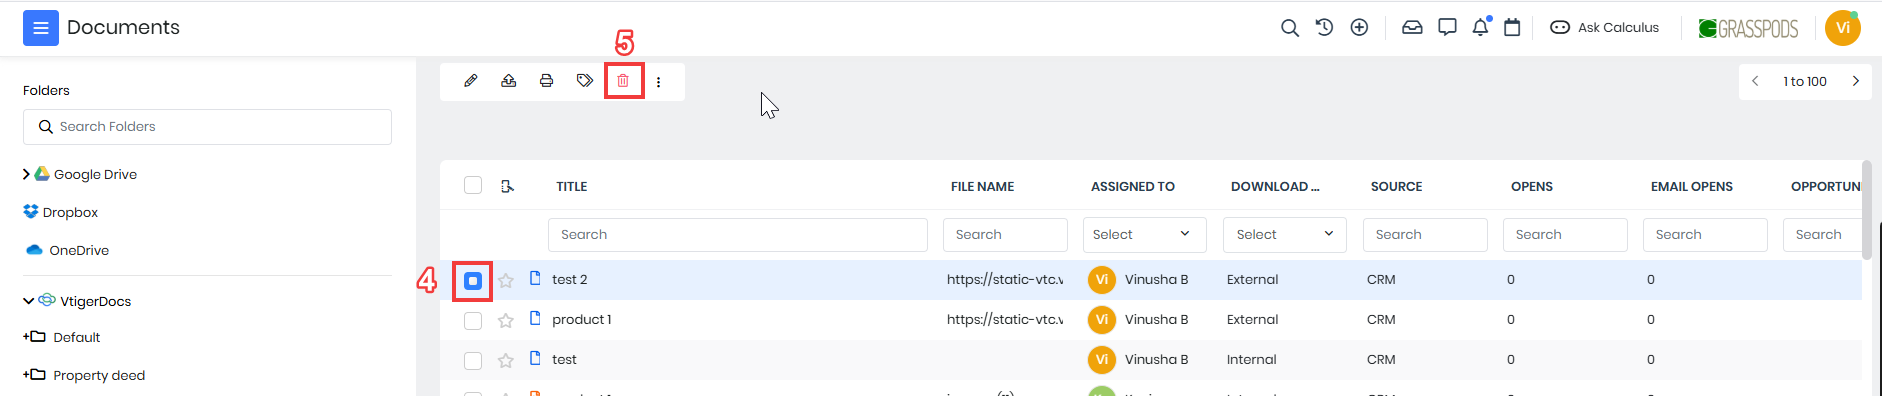Click the Grasspods logo

click(1748, 29)
